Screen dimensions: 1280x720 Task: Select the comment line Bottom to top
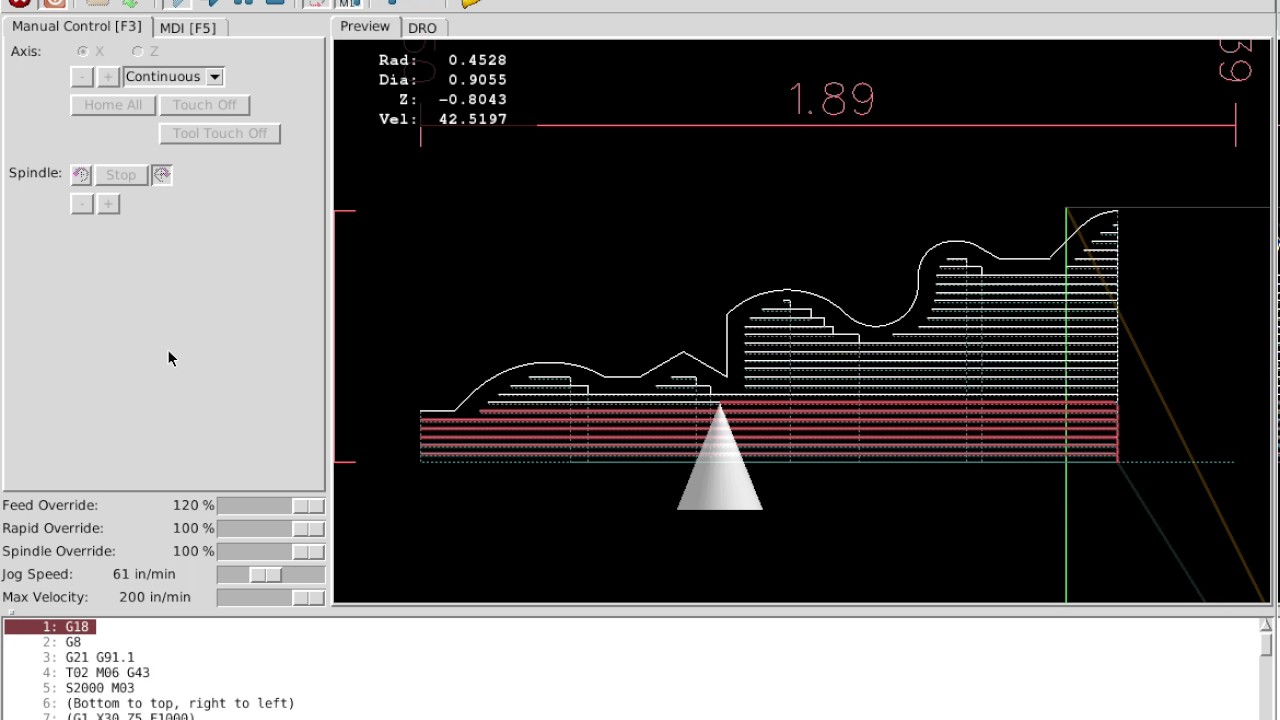[x=168, y=704]
